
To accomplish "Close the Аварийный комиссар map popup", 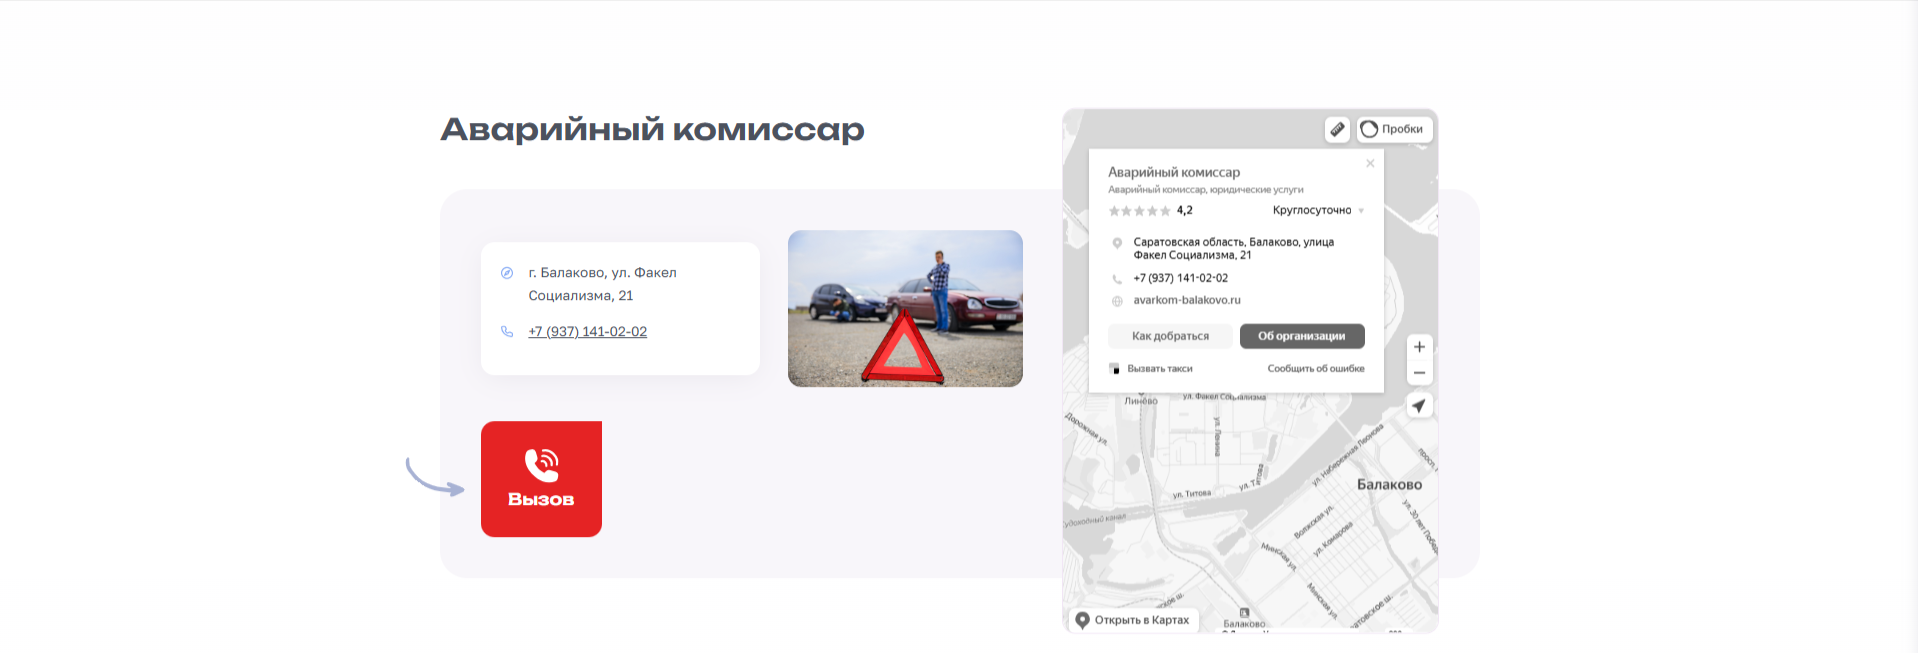I will (1370, 164).
